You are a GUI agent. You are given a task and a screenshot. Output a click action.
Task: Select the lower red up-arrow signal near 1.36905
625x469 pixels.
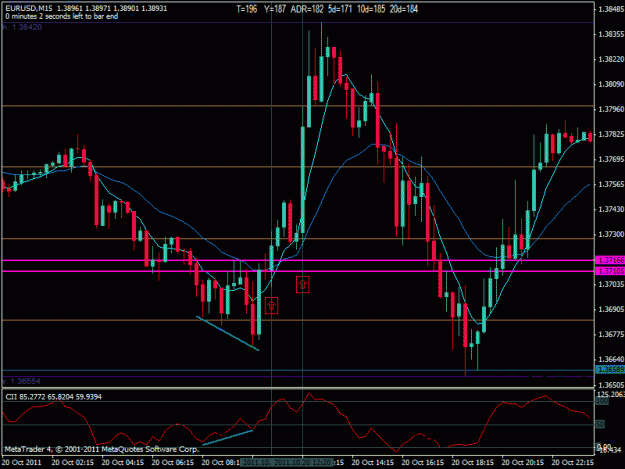[x=271, y=306]
